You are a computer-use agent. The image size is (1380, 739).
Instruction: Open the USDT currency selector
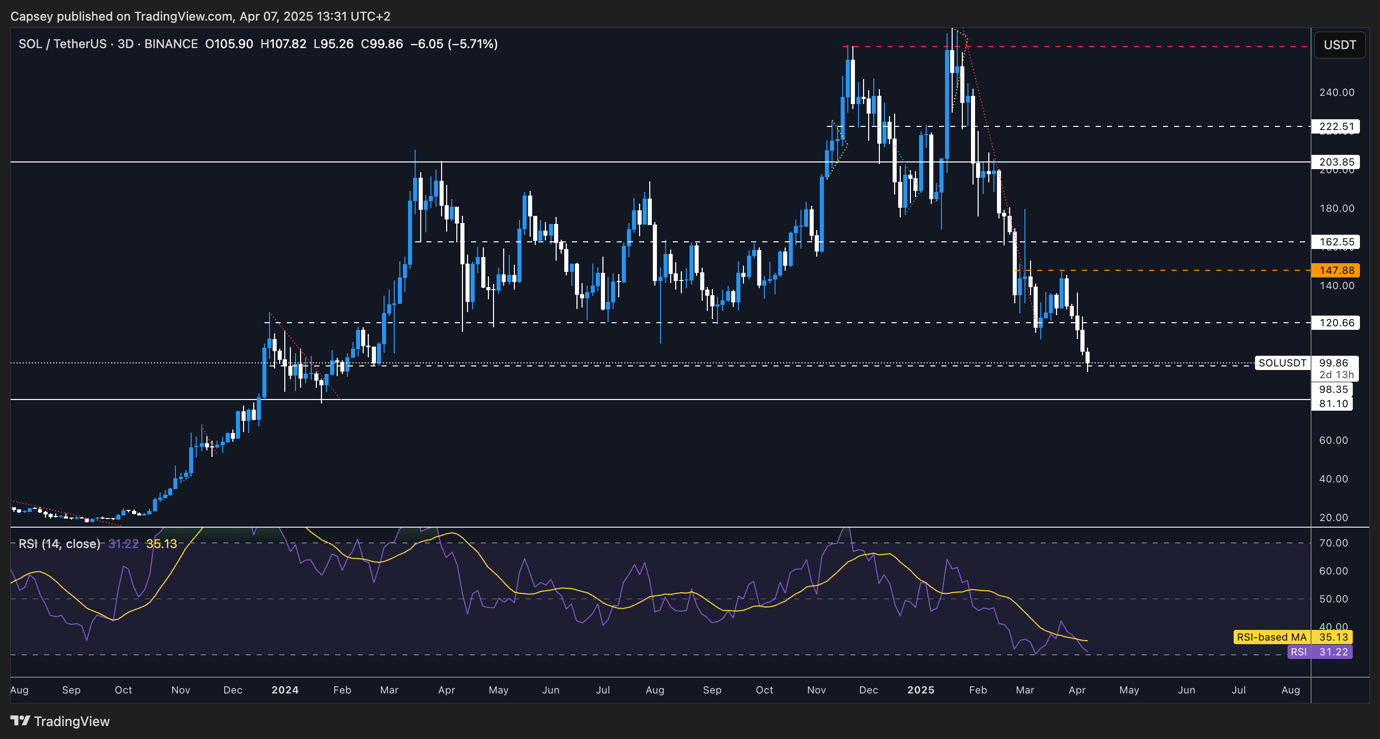coord(1339,45)
